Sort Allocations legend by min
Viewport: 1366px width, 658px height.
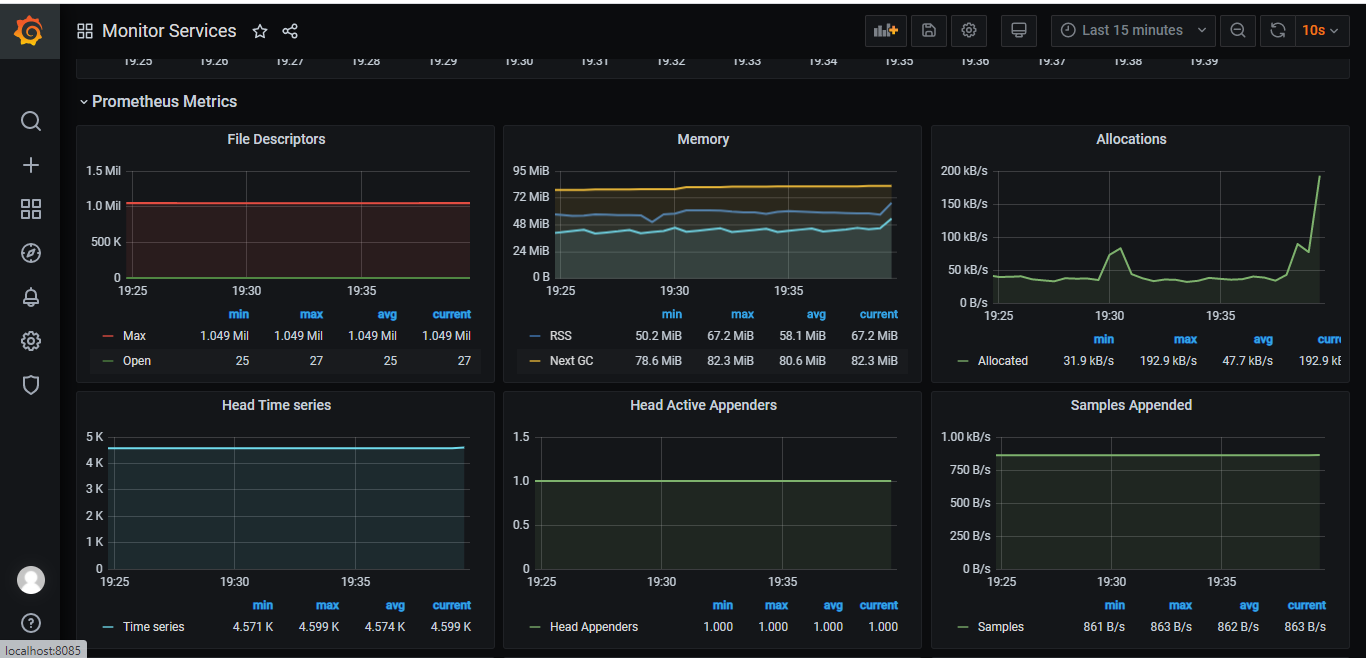click(x=1104, y=339)
